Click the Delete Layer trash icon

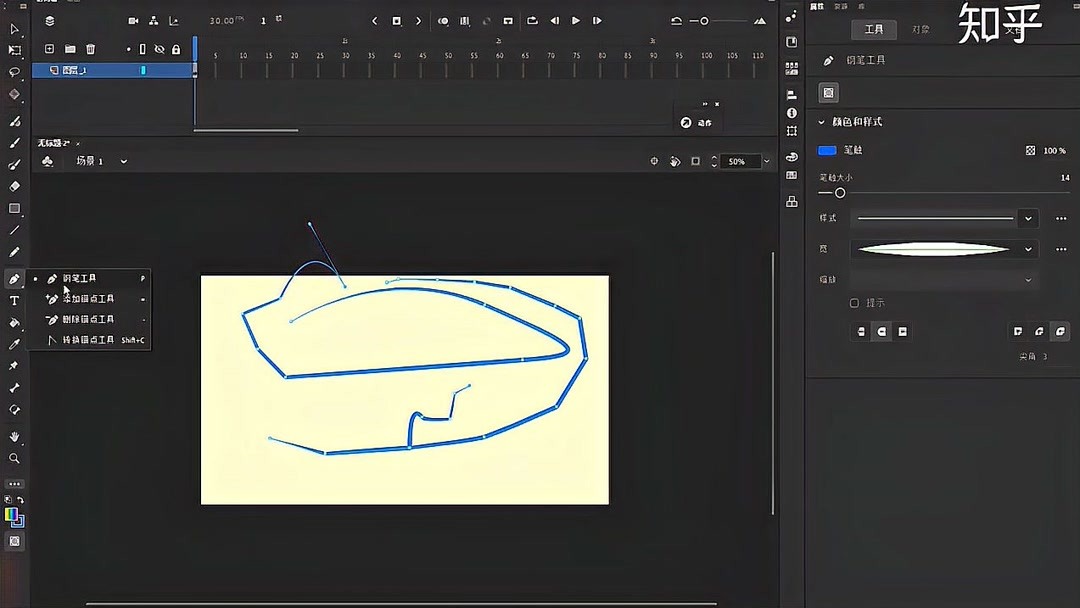click(x=89, y=48)
